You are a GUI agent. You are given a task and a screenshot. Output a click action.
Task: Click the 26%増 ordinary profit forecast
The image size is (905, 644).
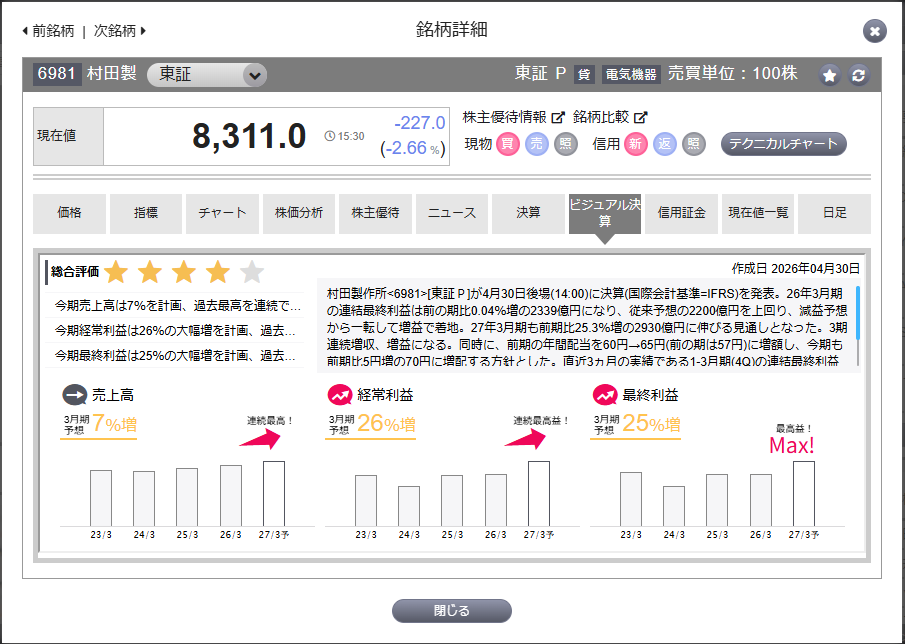[x=386, y=425]
